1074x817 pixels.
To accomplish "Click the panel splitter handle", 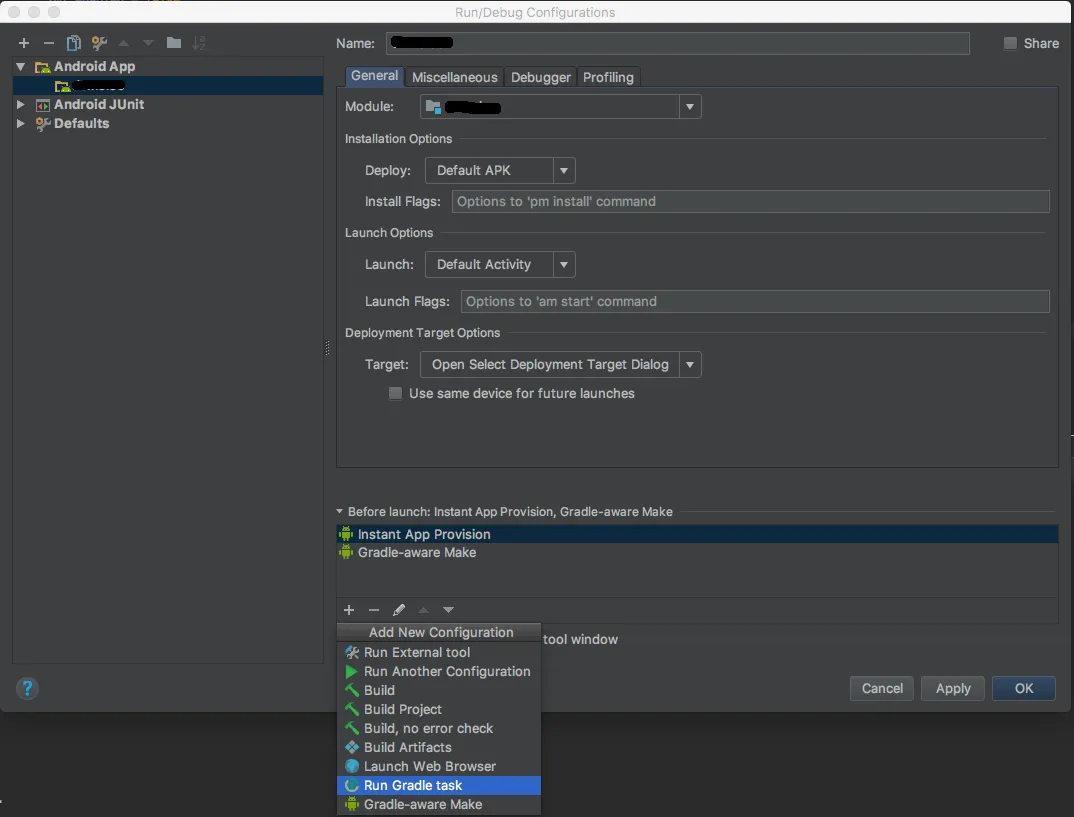I will (x=327, y=348).
